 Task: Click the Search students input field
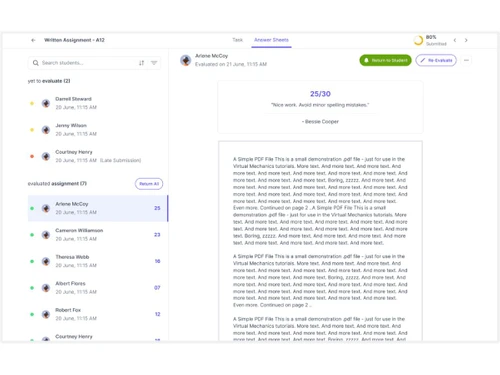[x=94, y=63]
